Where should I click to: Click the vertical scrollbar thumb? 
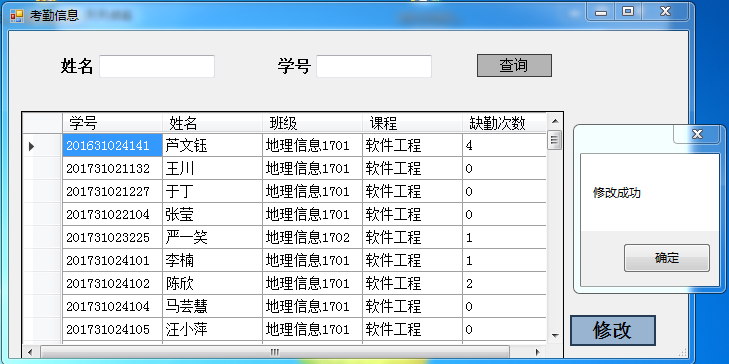coord(555,140)
